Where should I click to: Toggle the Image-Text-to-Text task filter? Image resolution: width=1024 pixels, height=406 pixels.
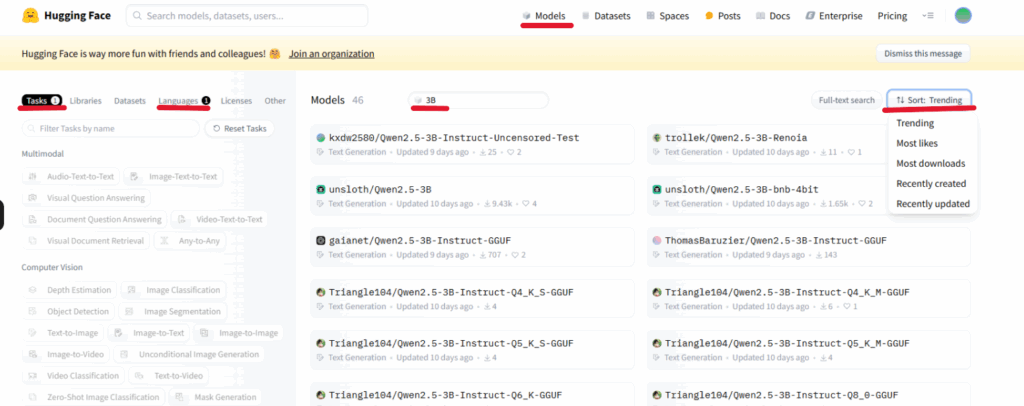[x=175, y=176]
